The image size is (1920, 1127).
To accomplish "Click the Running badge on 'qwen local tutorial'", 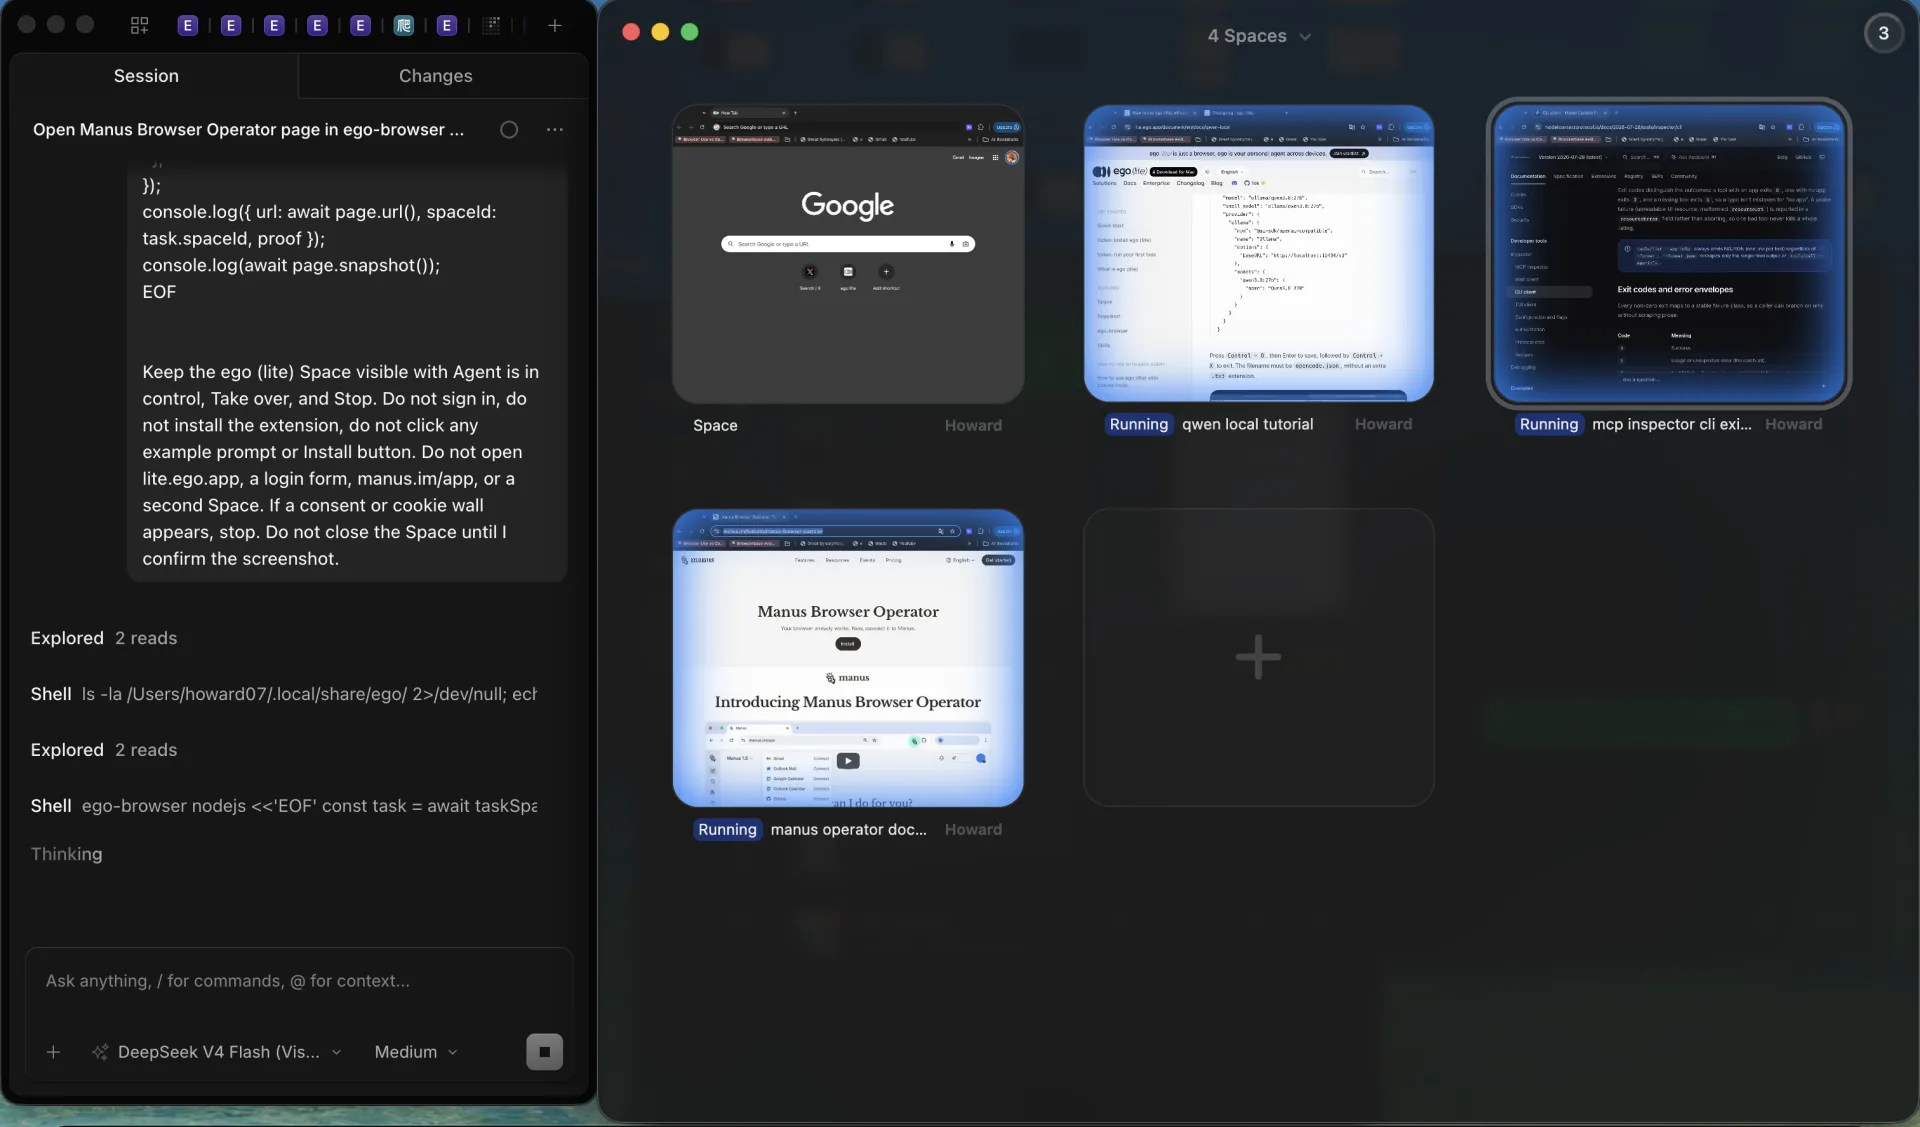I will [1139, 424].
